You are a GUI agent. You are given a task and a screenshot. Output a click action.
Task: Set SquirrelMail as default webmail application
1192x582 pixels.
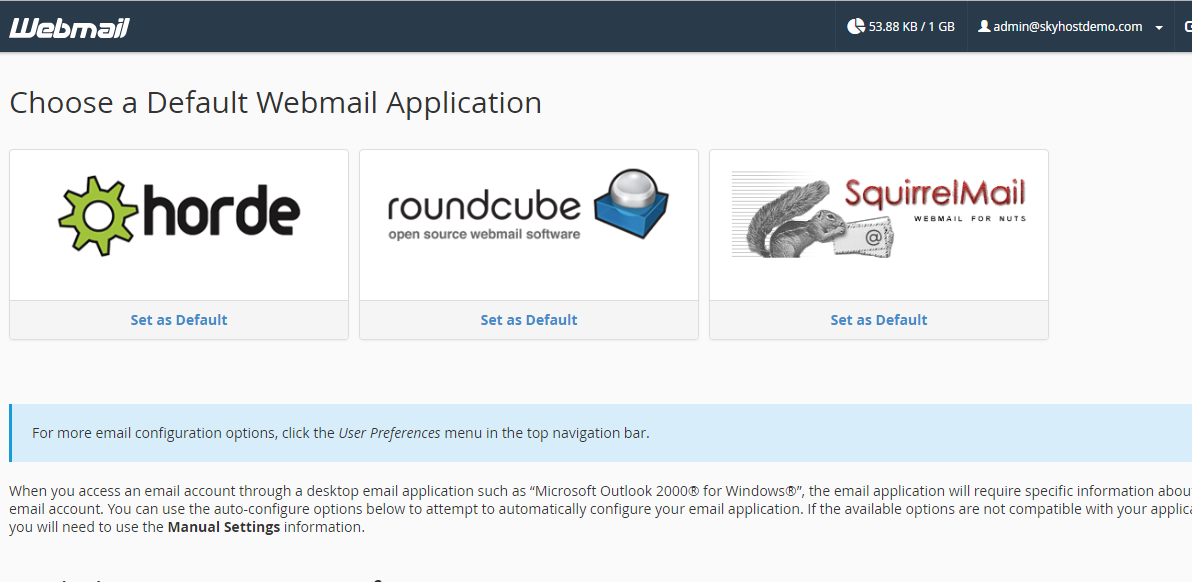(x=879, y=320)
